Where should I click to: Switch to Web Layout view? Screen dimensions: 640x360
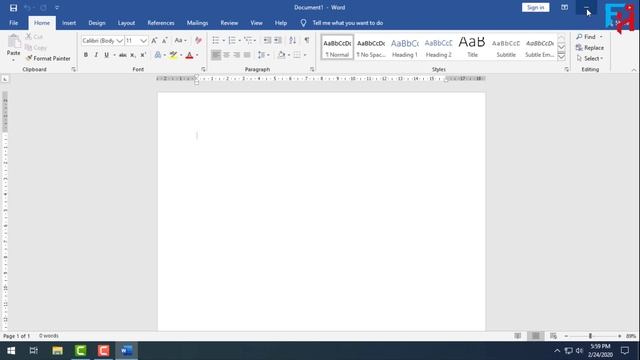point(553,336)
